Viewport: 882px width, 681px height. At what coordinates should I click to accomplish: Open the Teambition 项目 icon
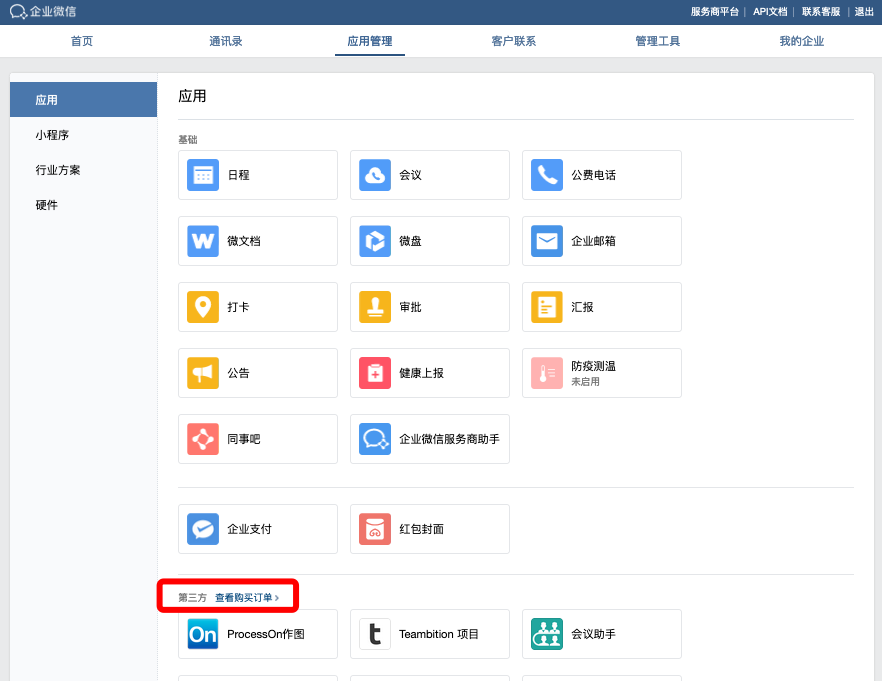[375, 634]
